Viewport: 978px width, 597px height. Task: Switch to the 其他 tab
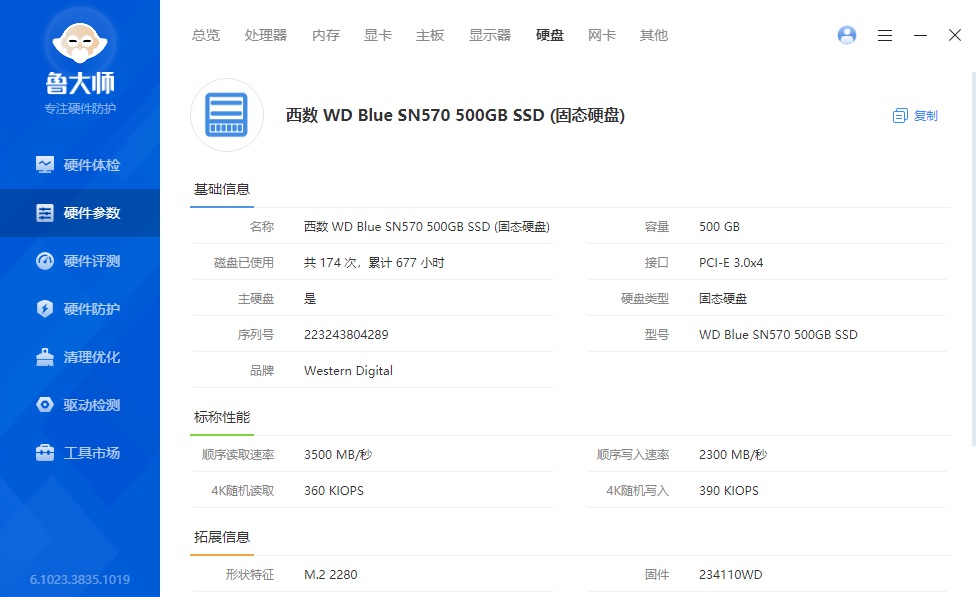click(654, 36)
